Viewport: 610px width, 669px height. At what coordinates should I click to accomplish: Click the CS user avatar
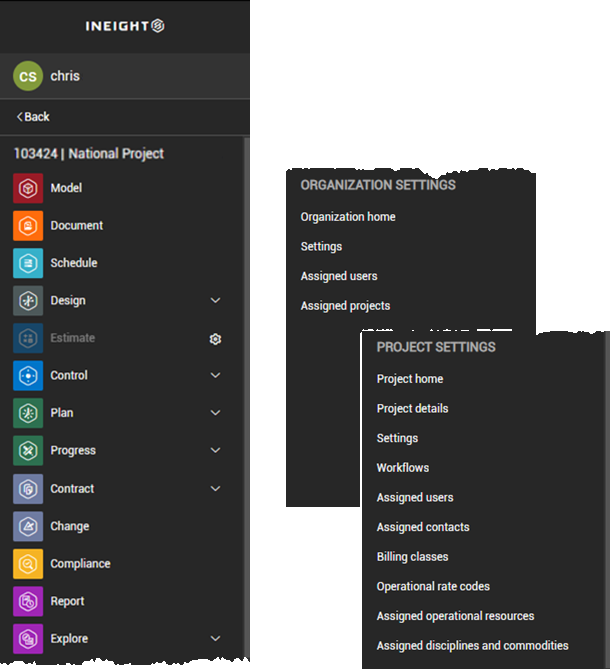(27, 76)
